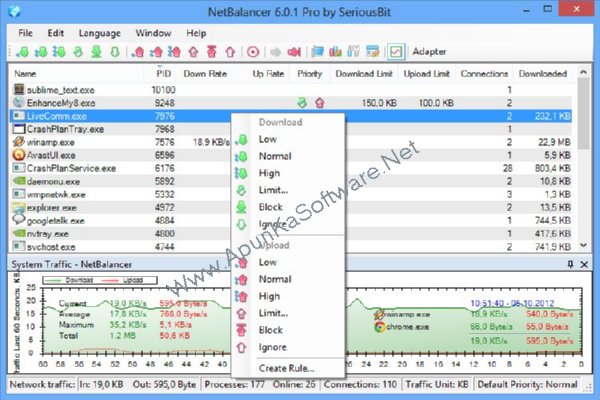
Task: Sort by the Down Rate column header
Action: (205, 74)
